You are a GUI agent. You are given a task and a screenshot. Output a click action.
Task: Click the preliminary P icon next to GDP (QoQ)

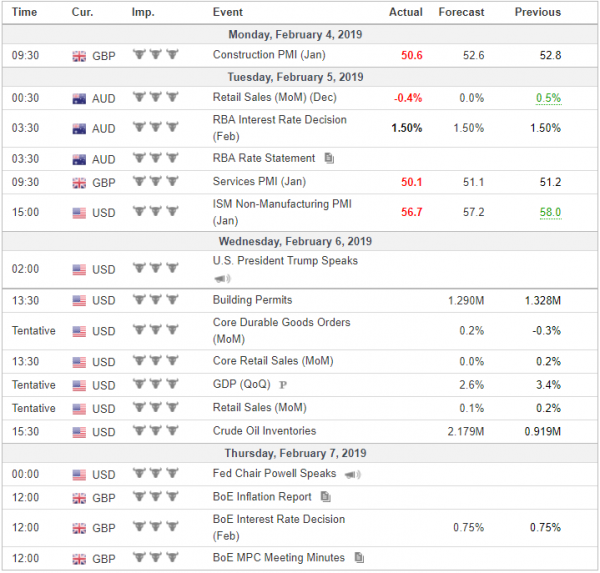coord(283,385)
